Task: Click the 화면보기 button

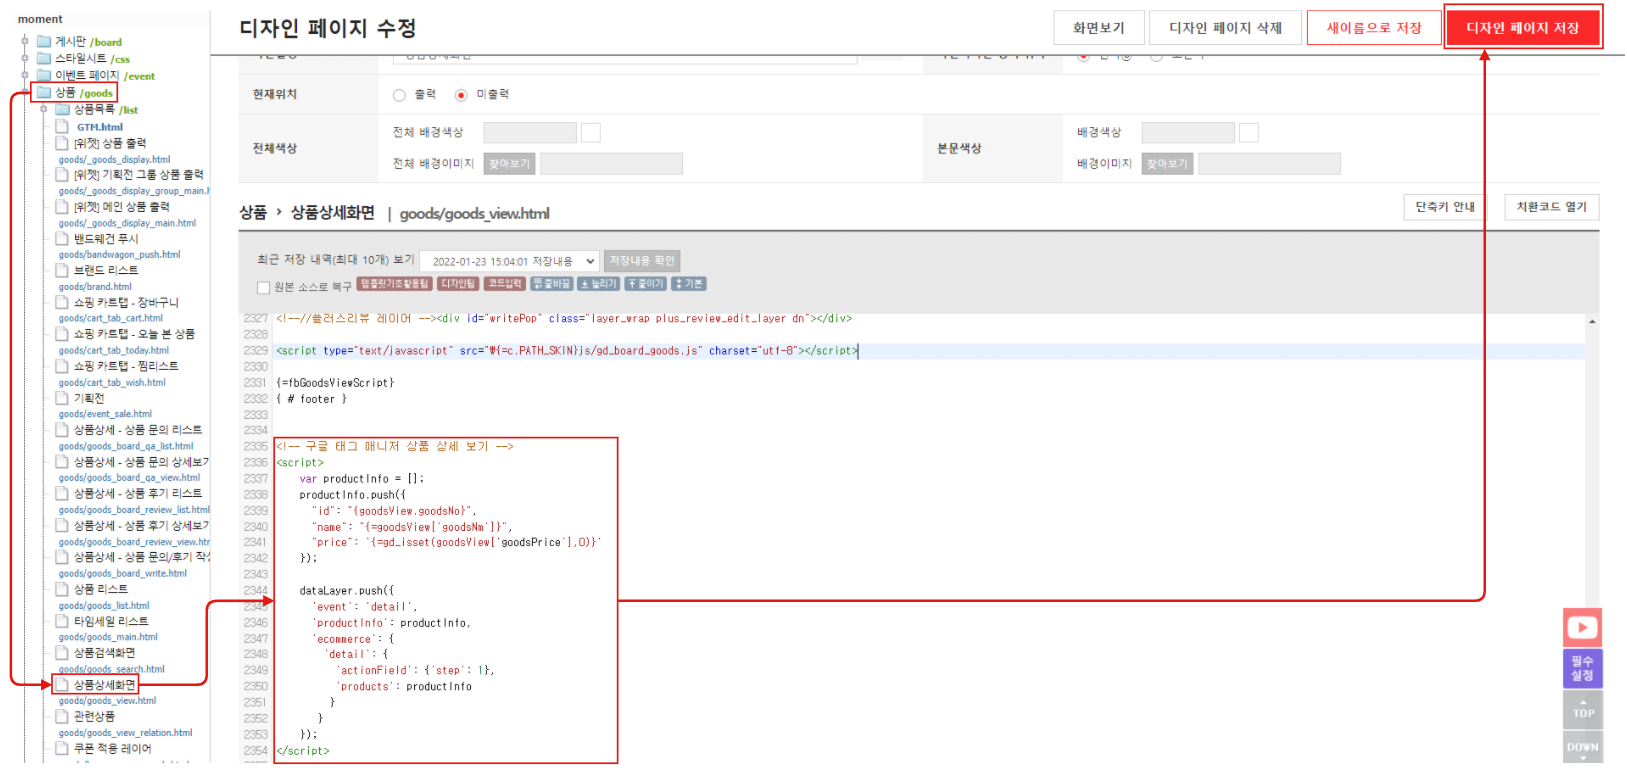Action: (x=1098, y=28)
